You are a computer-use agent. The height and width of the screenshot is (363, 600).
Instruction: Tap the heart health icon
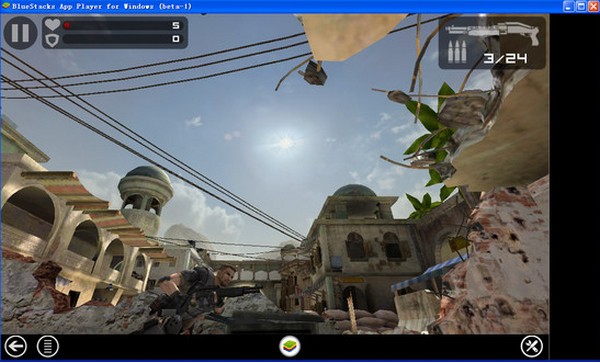(x=52, y=25)
